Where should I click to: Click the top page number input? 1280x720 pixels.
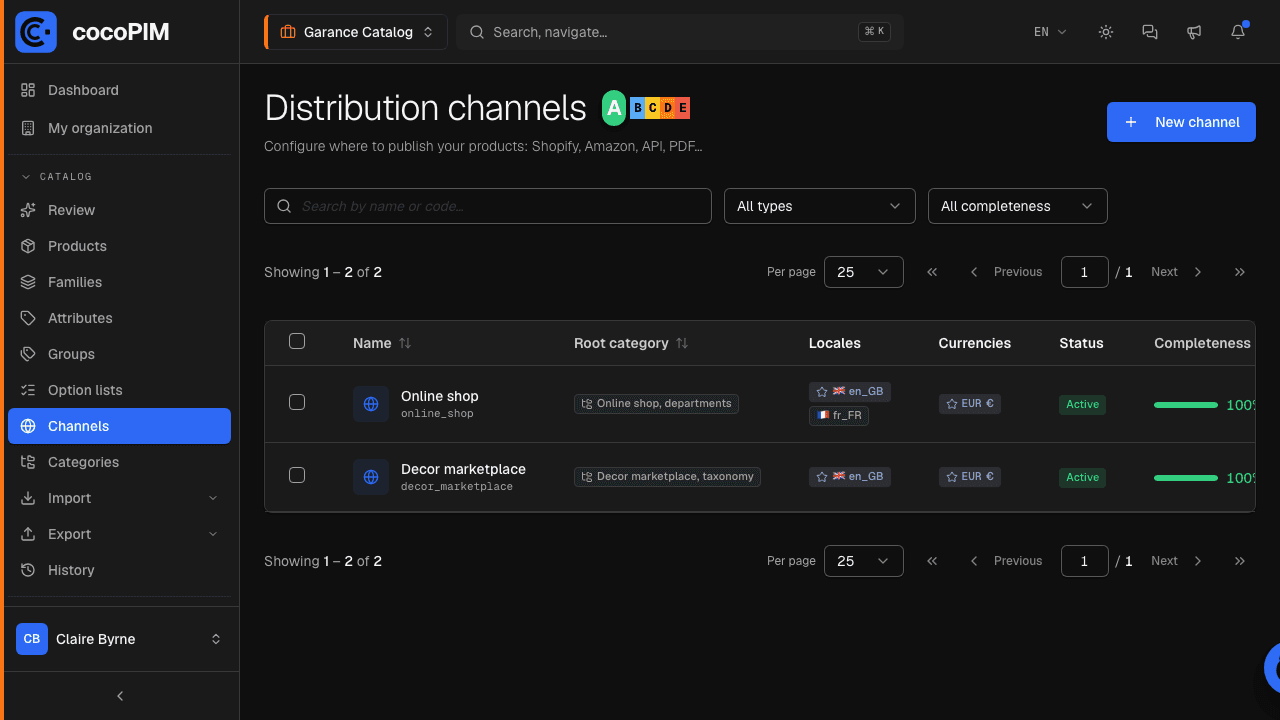point(1084,272)
